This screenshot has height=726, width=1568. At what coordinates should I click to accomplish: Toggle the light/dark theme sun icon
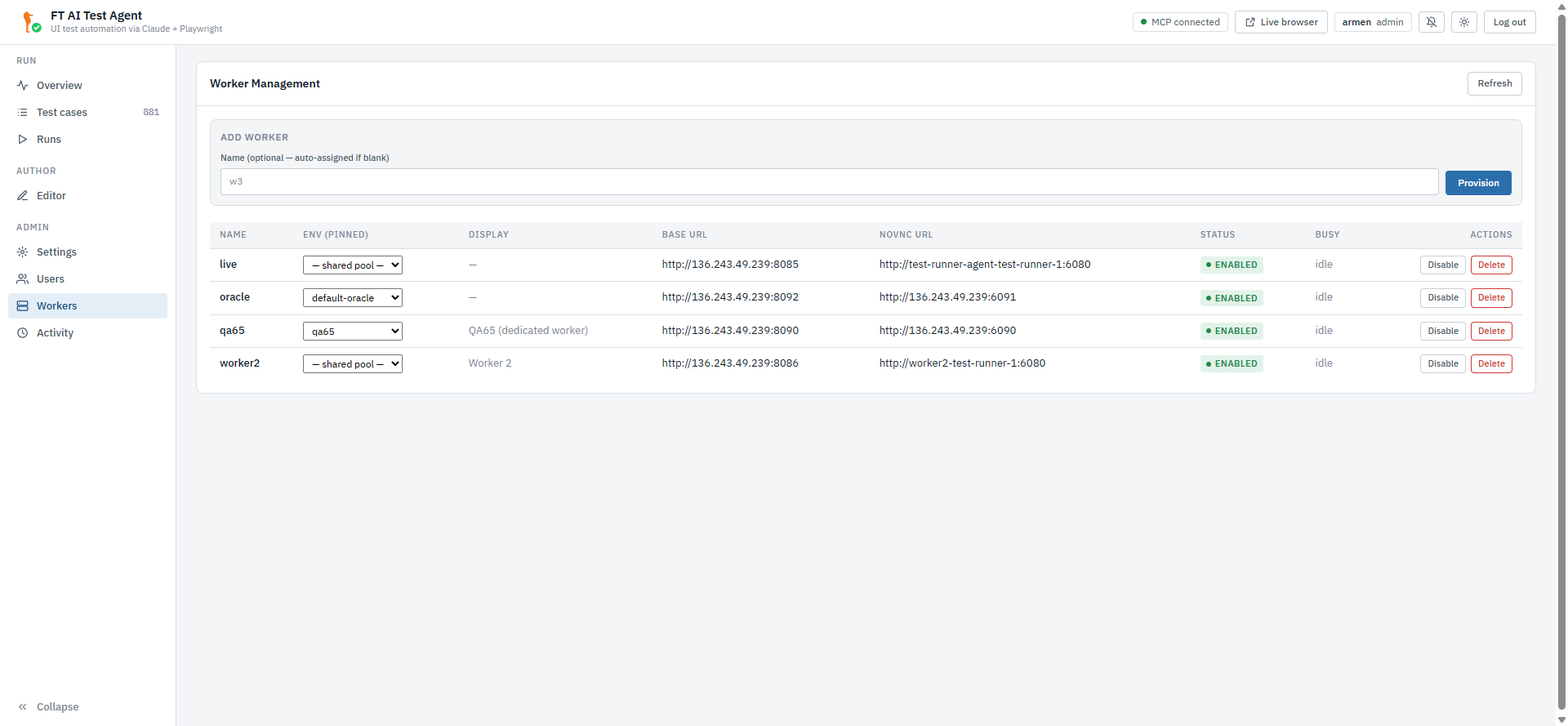1464,22
